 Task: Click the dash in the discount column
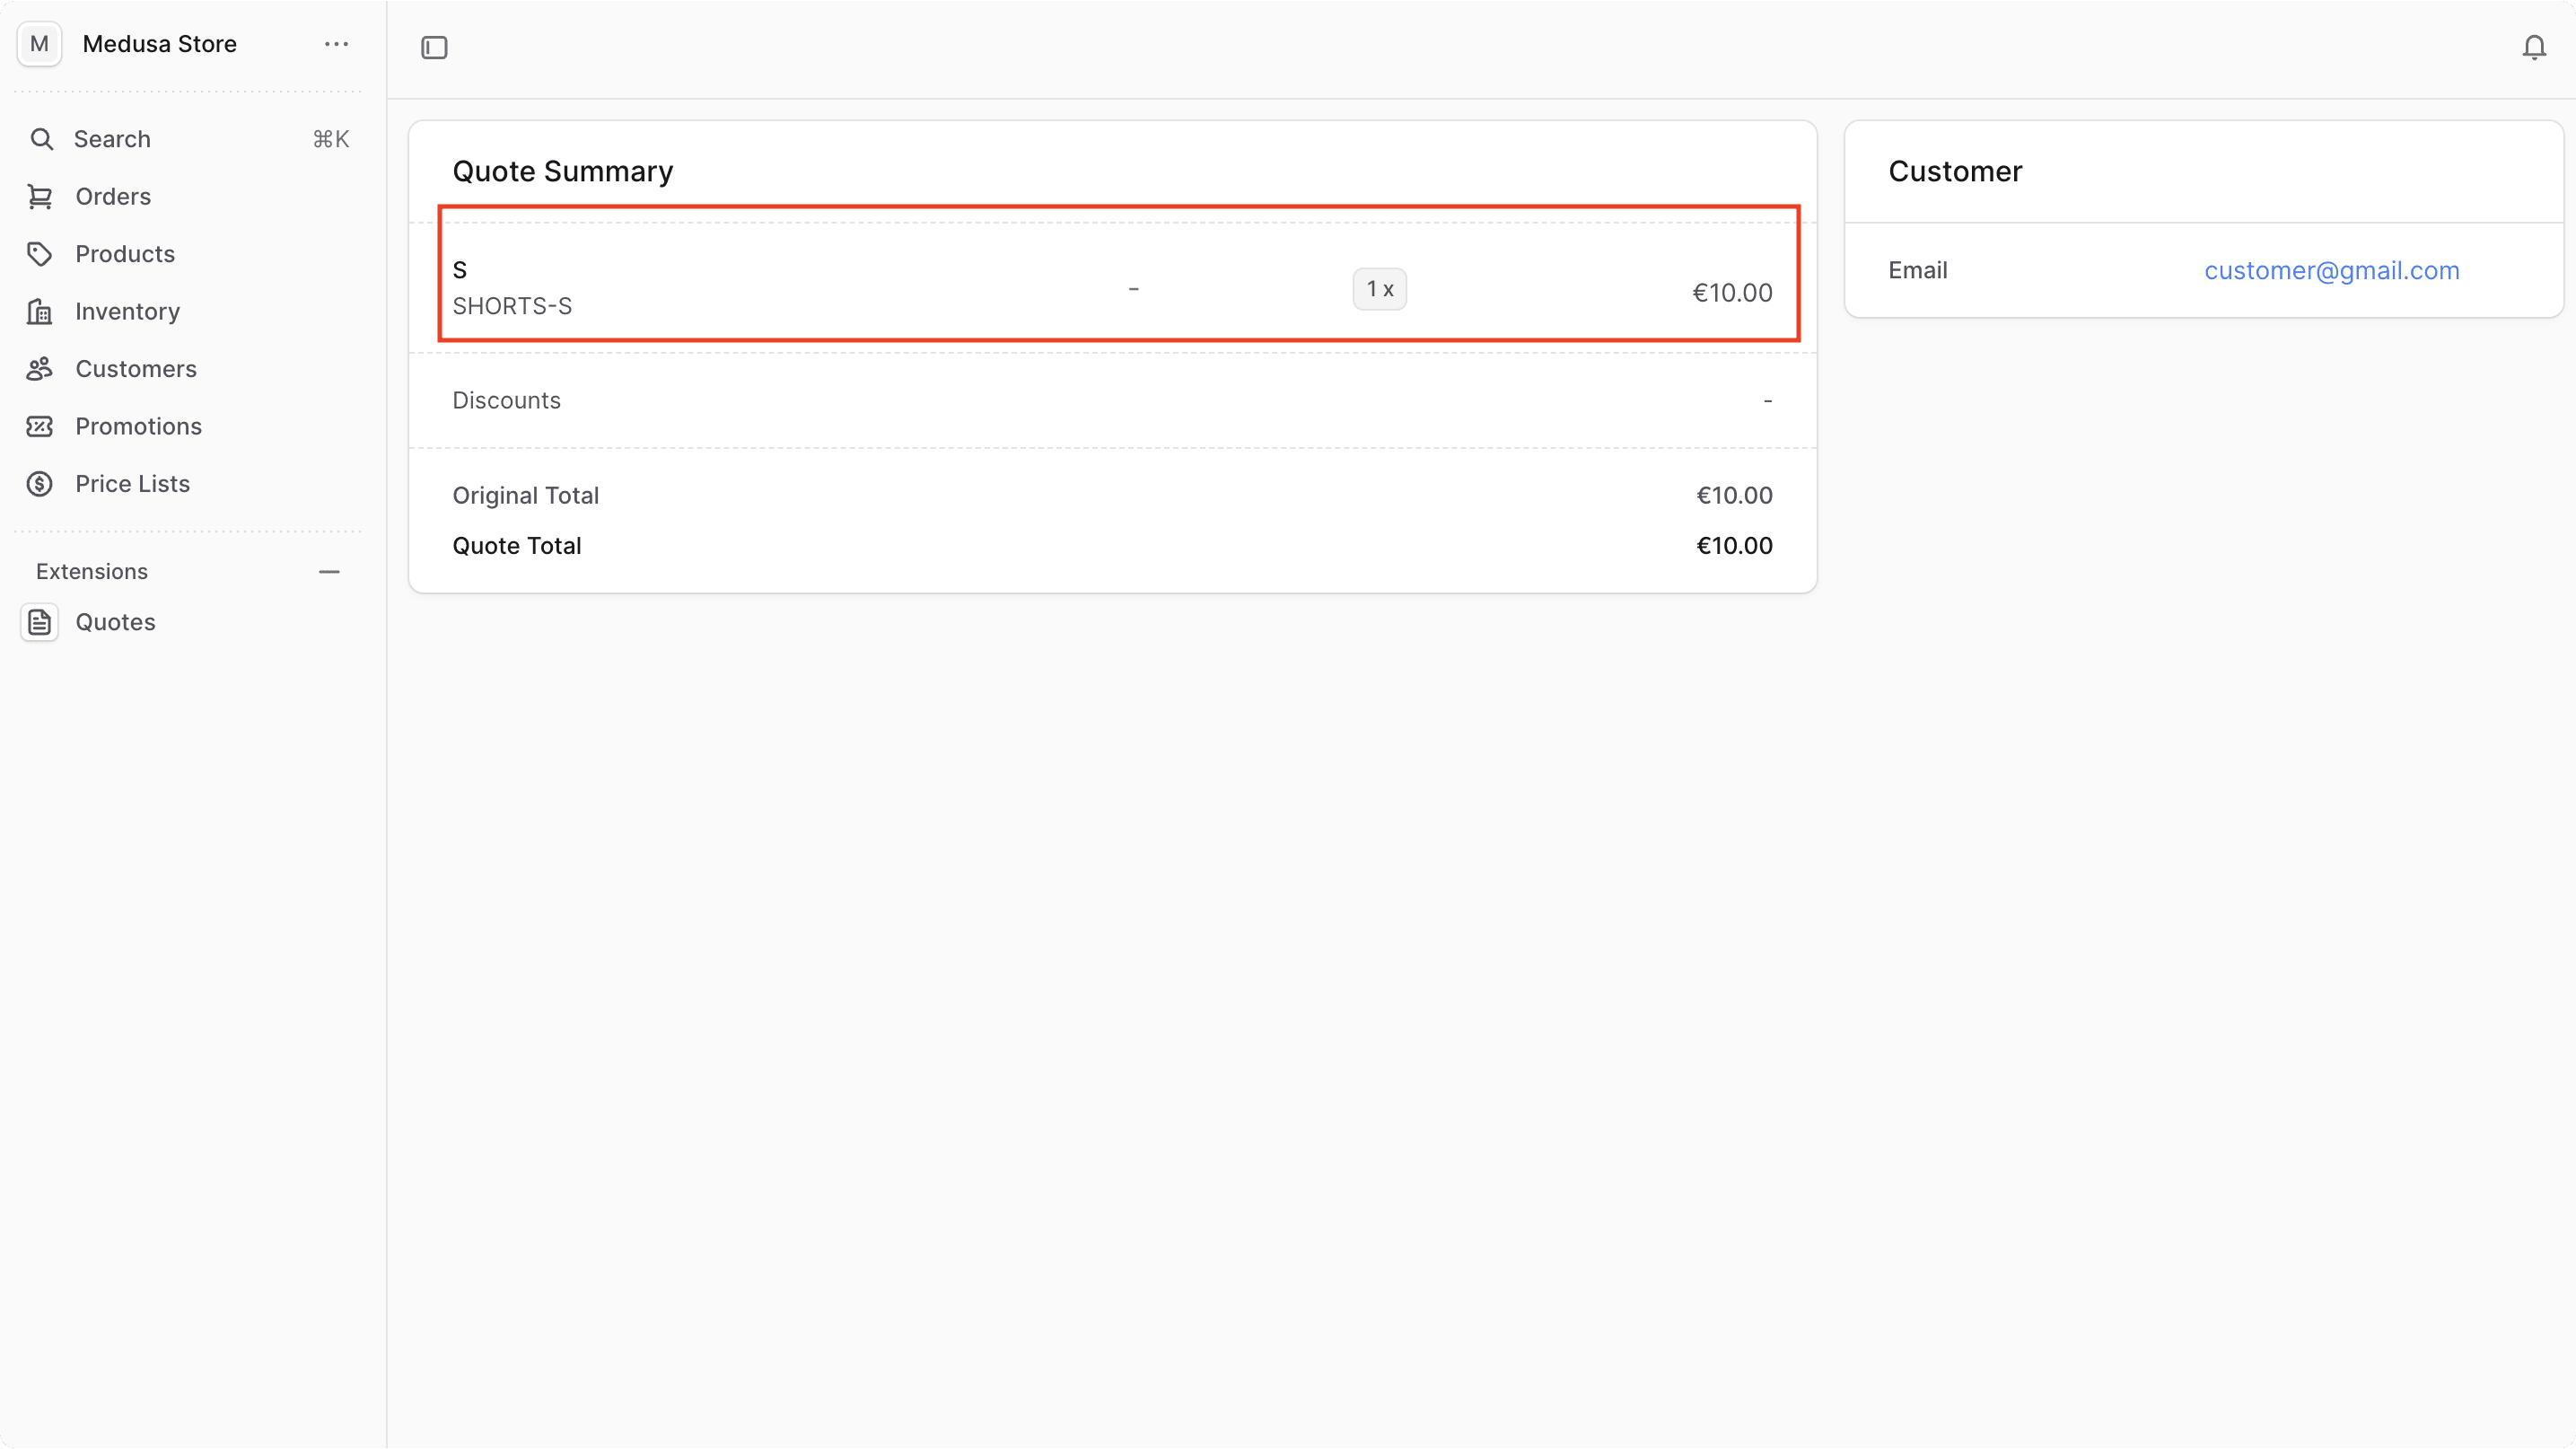coord(1133,289)
